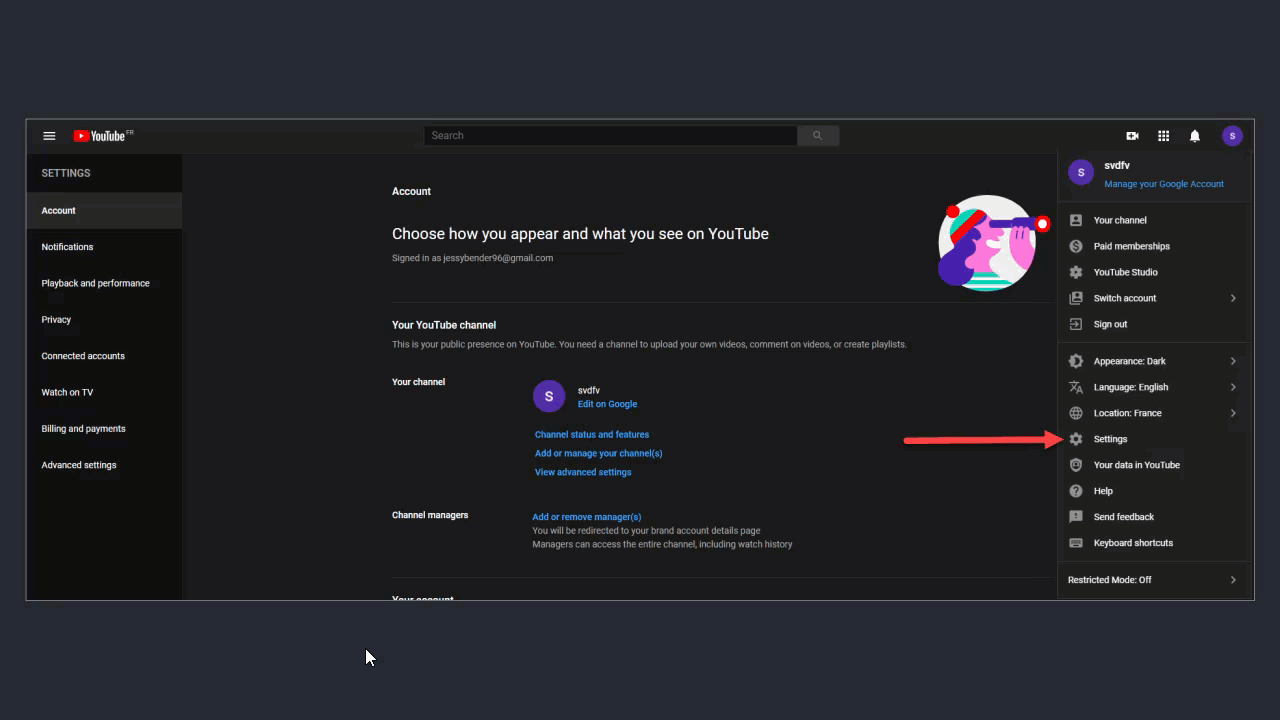Click the Location globe icon

[1076, 413]
